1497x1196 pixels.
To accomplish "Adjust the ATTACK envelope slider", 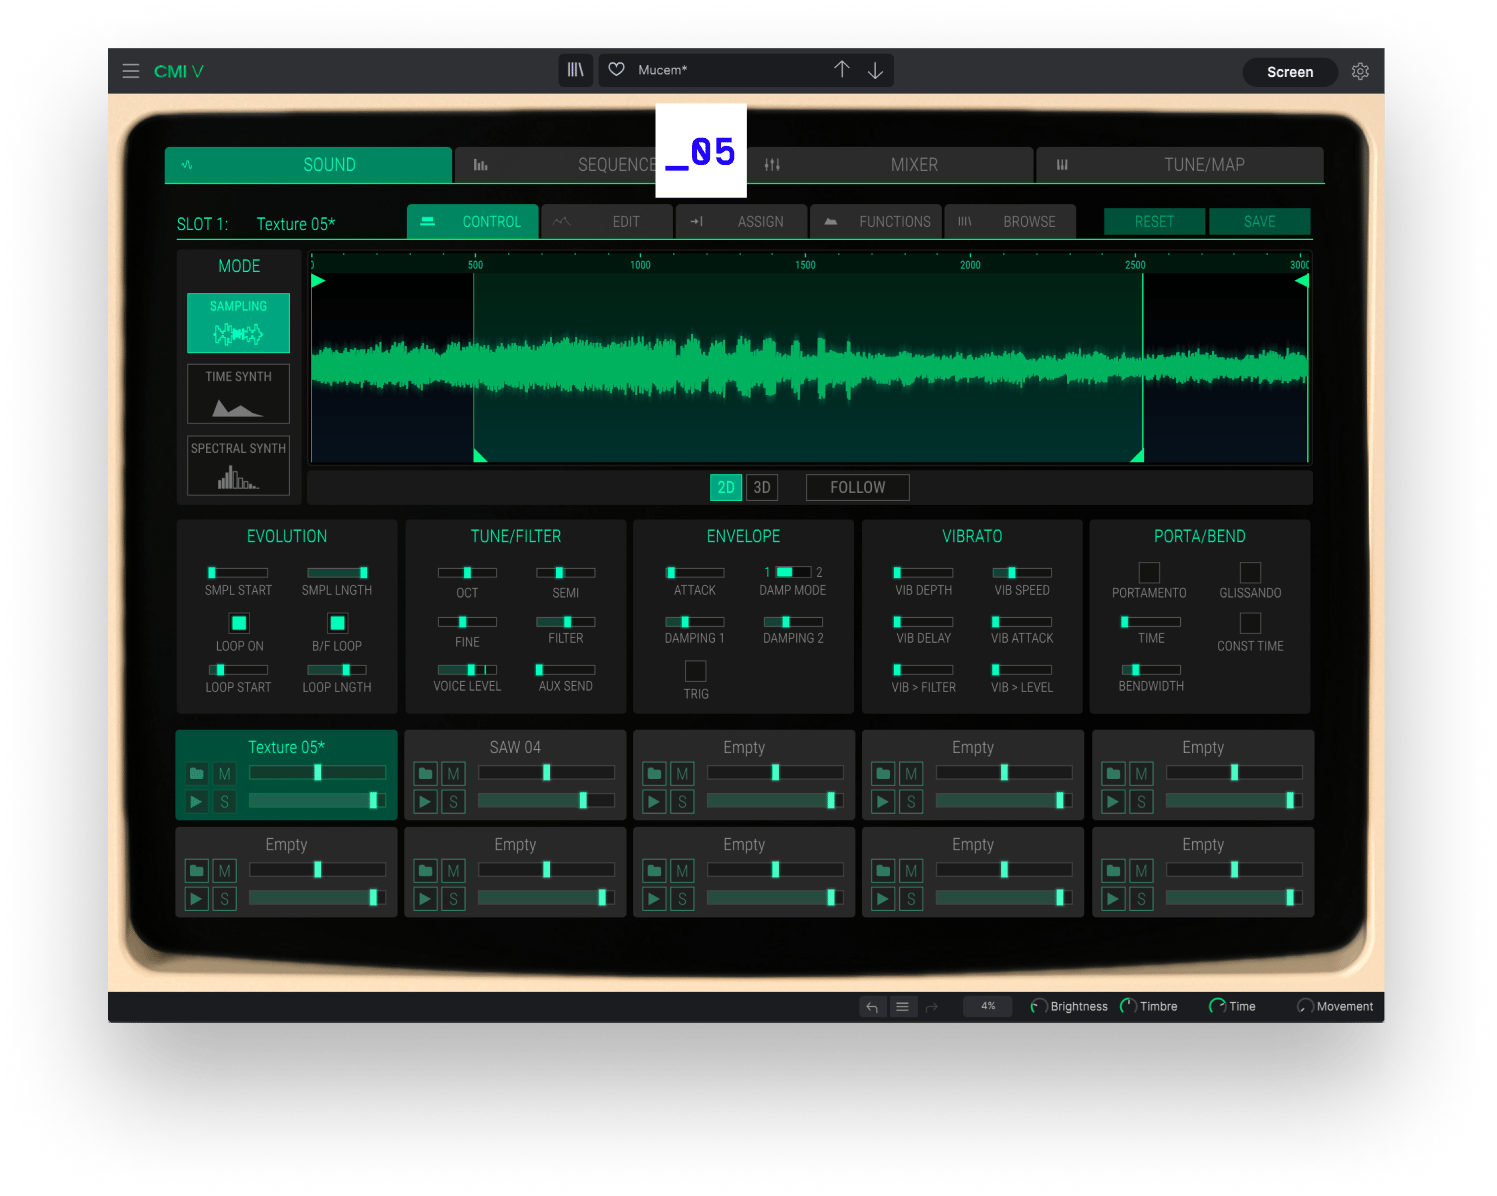I will (x=695, y=573).
